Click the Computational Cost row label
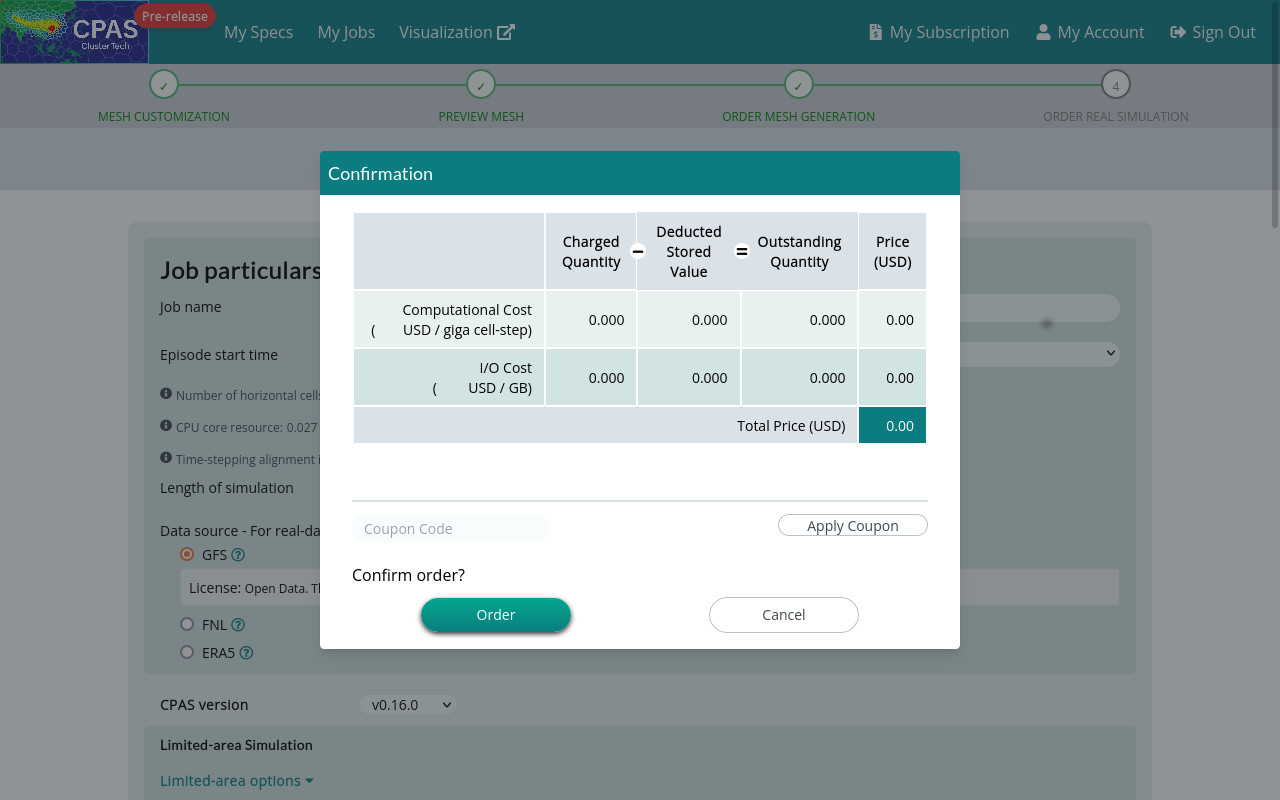Image resolution: width=1280 pixels, height=800 pixels. (x=449, y=320)
